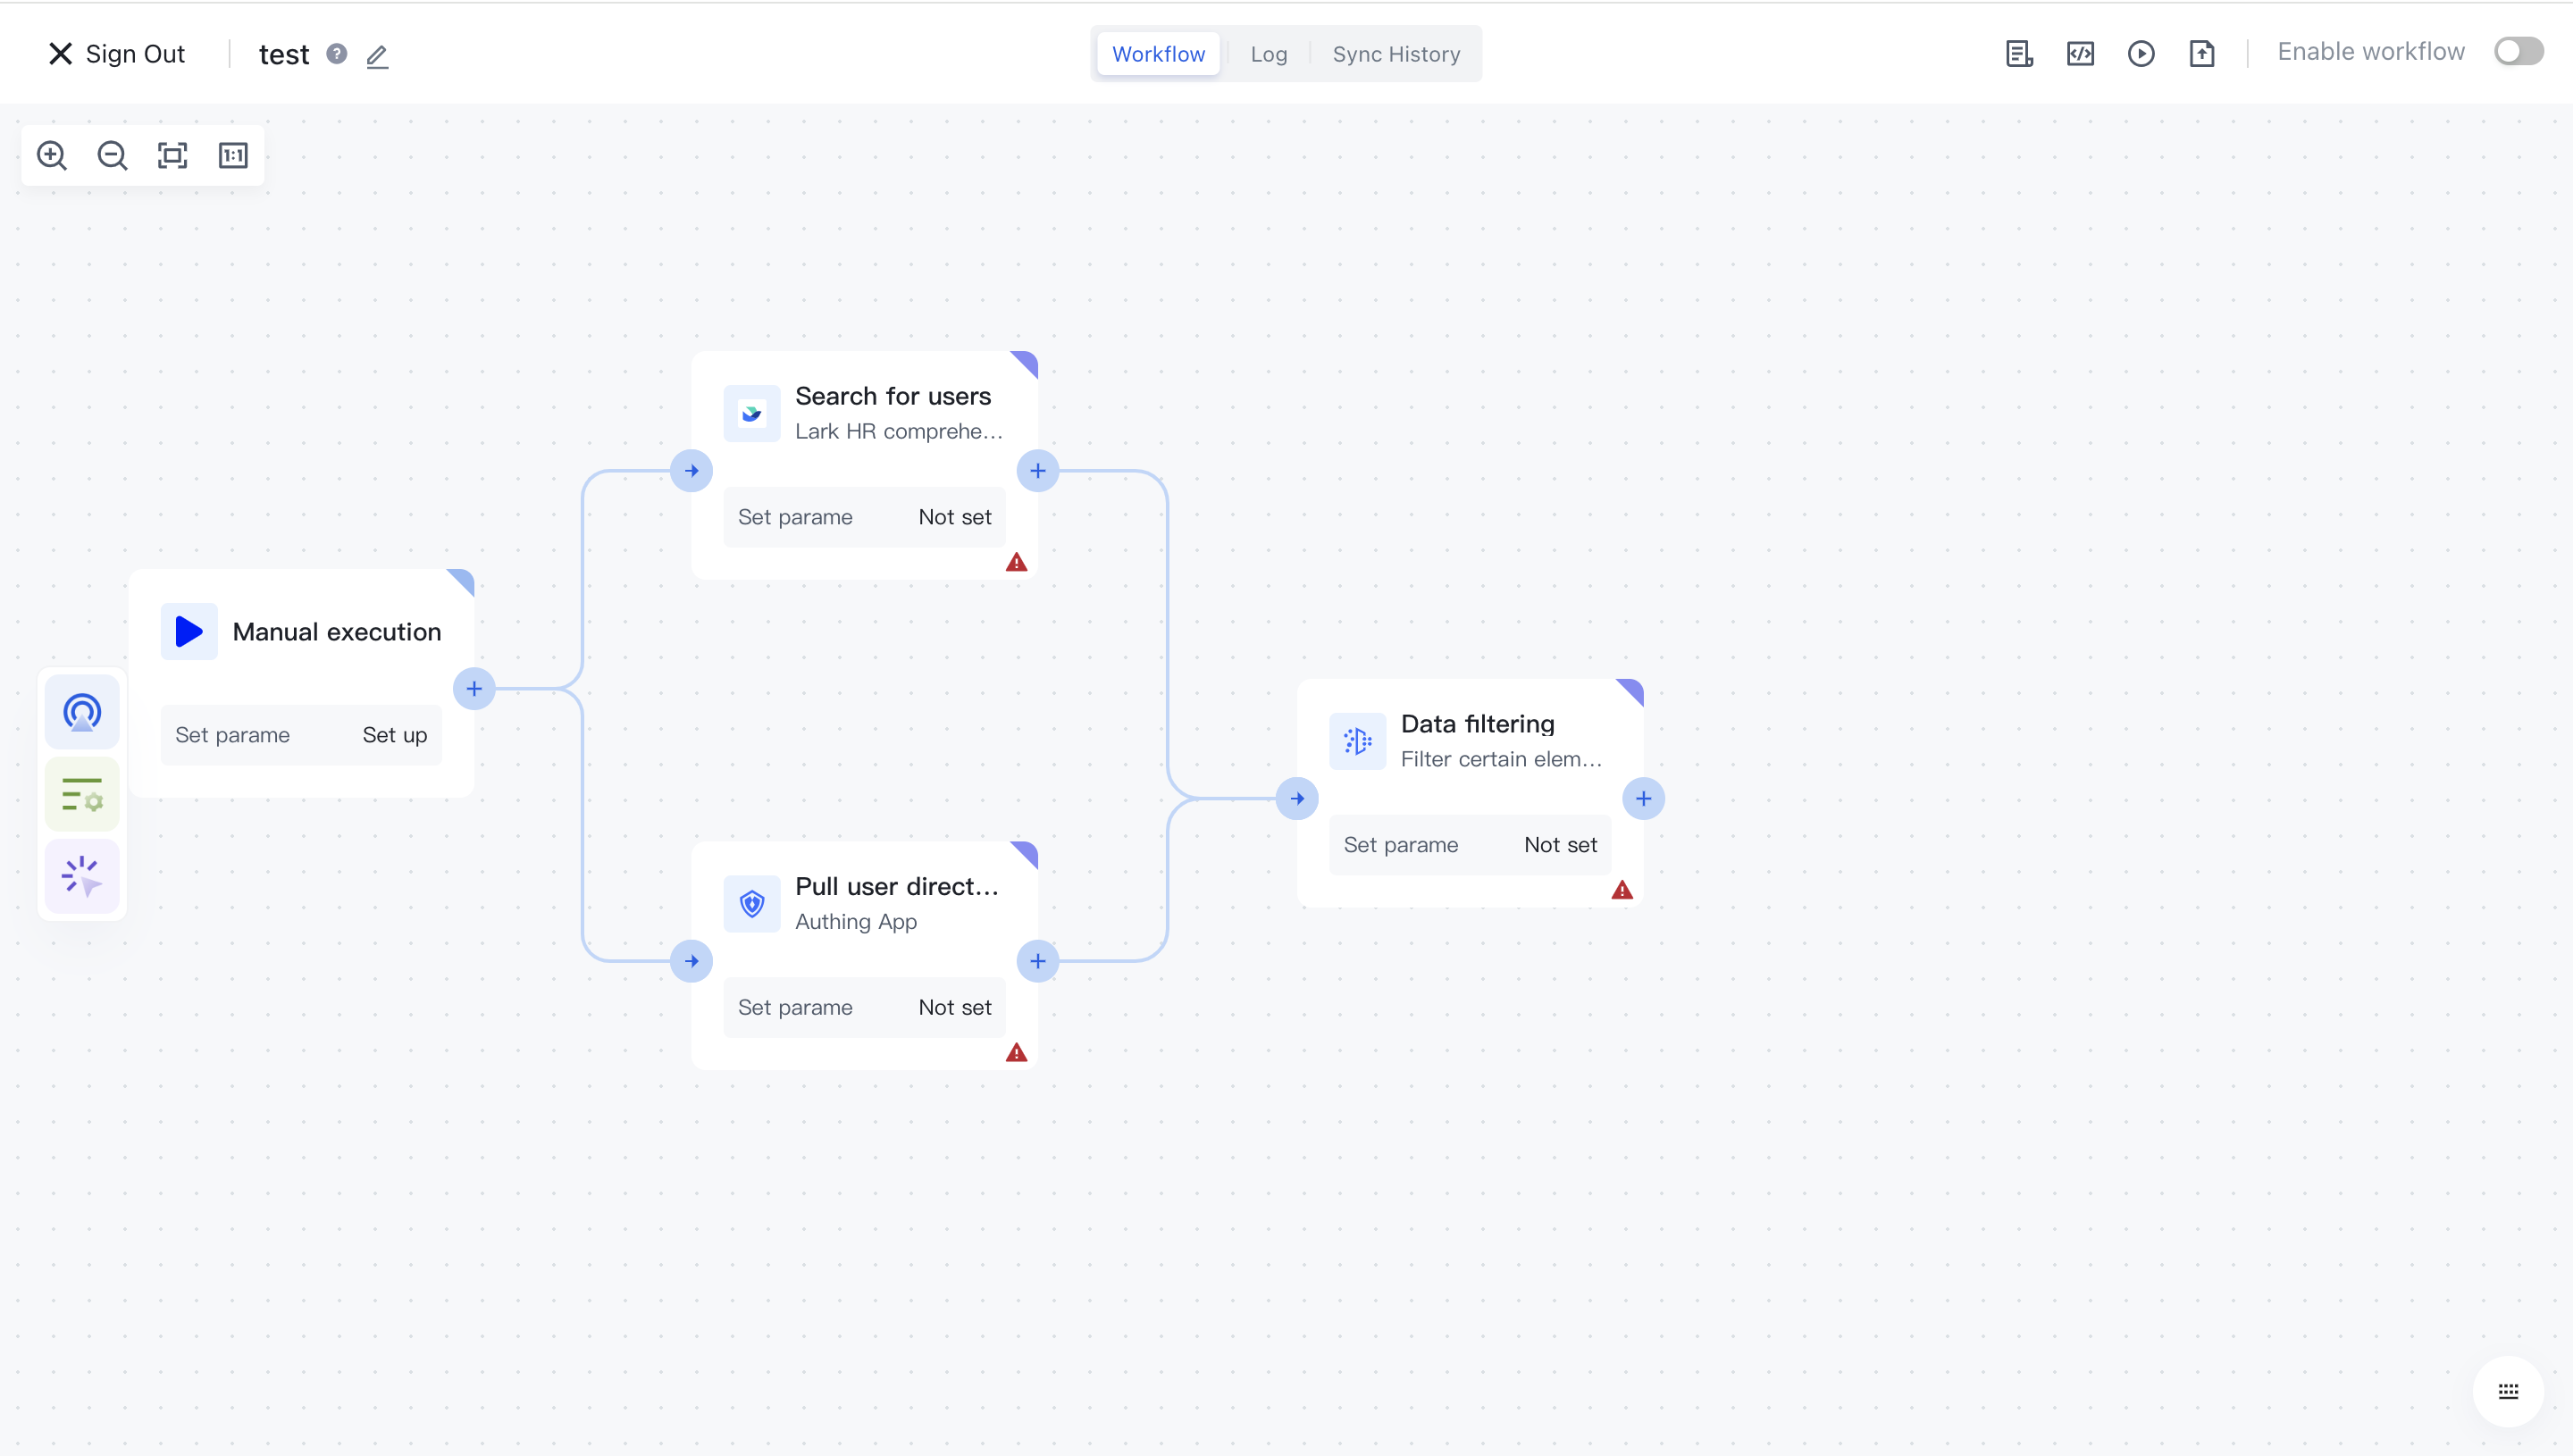Click Sign Out button

[x=116, y=54]
